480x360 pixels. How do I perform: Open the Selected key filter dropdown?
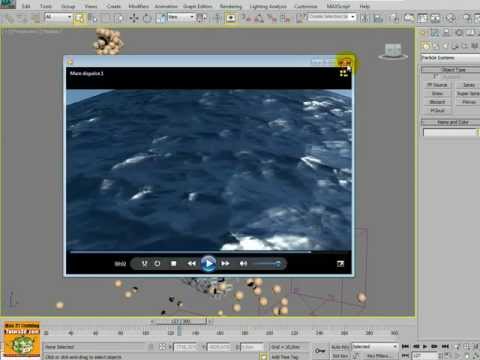(x=375, y=347)
